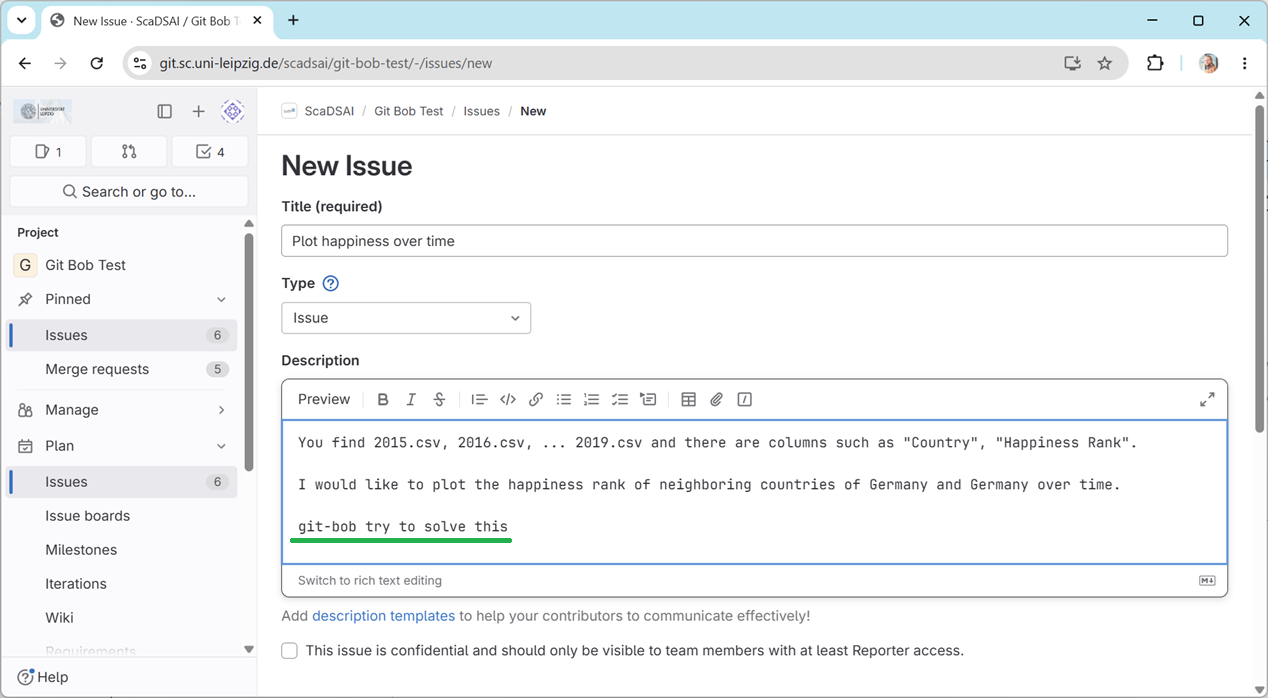Insert a table in description
Image resolution: width=1268 pixels, height=698 pixels.
(x=688, y=399)
